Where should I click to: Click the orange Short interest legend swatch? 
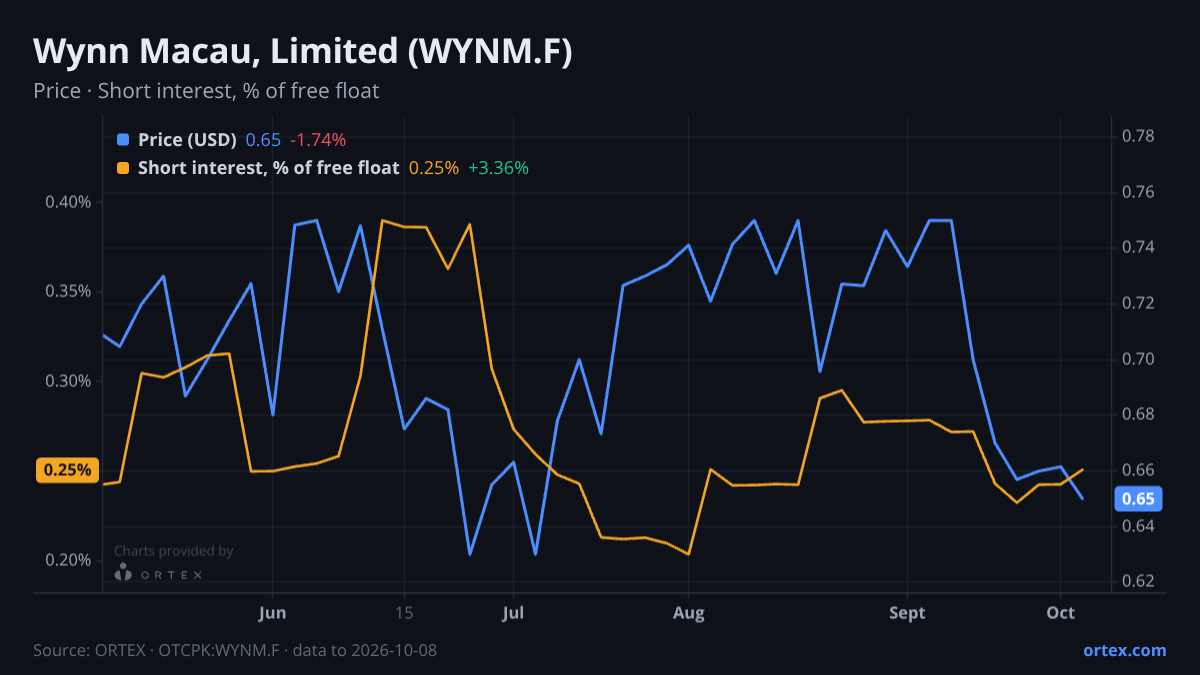click(x=123, y=168)
